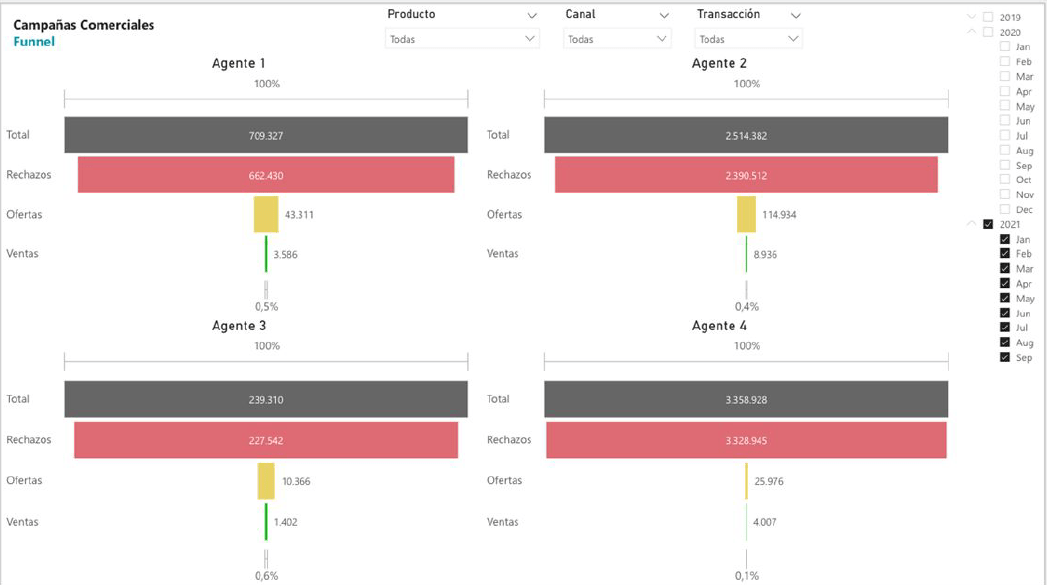Select Agente 4 gray Total bar
1047x585 pixels.
(746, 399)
